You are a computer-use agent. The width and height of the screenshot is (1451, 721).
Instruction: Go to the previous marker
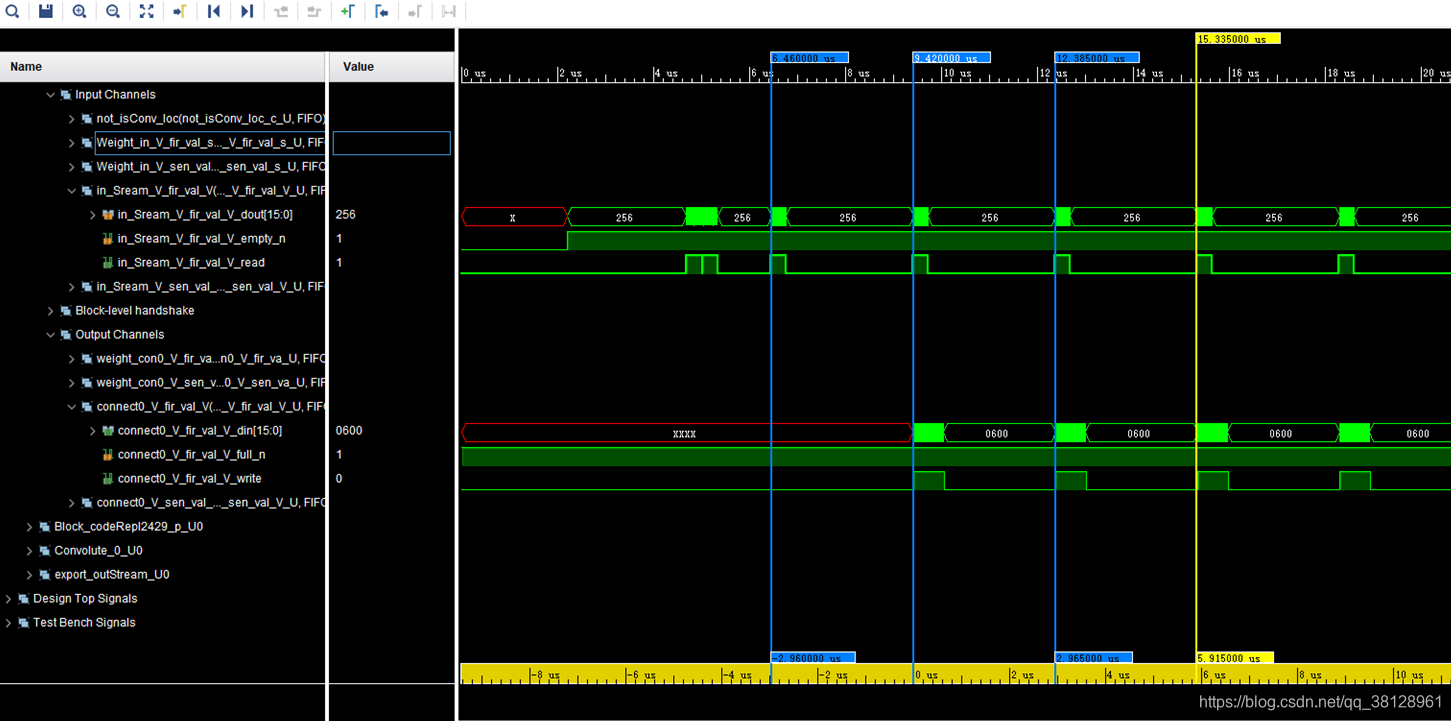(x=381, y=11)
